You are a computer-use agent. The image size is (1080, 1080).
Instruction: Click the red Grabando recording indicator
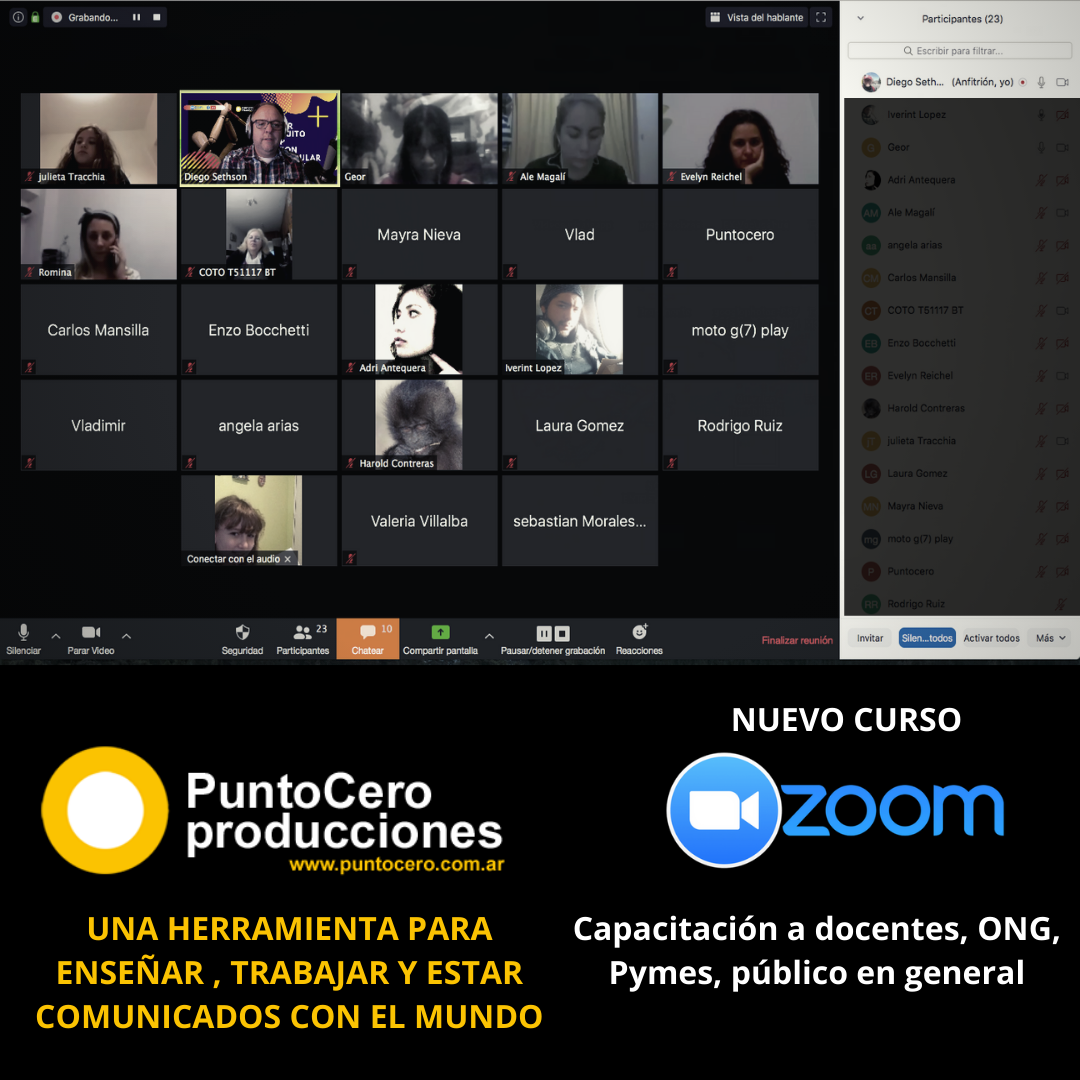(56, 17)
